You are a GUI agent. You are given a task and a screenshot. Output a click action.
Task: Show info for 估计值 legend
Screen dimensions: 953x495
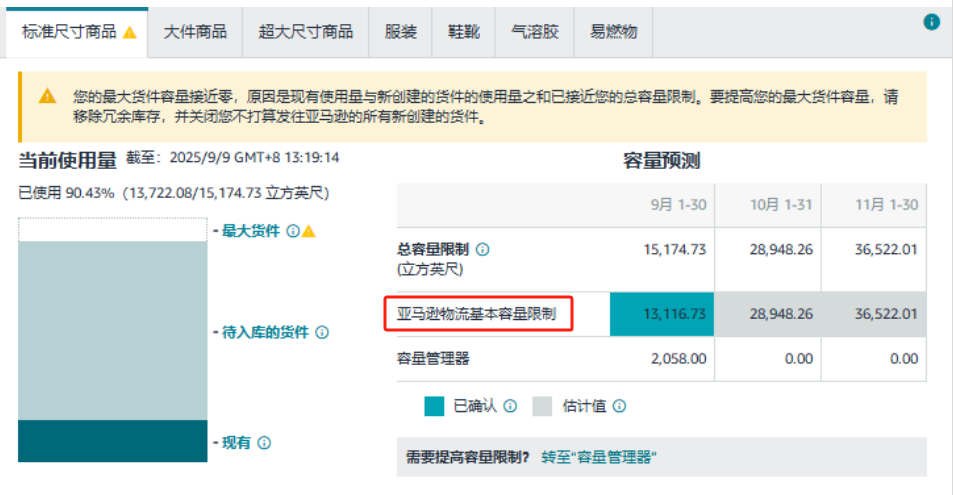pyautogui.click(x=619, y=406)
